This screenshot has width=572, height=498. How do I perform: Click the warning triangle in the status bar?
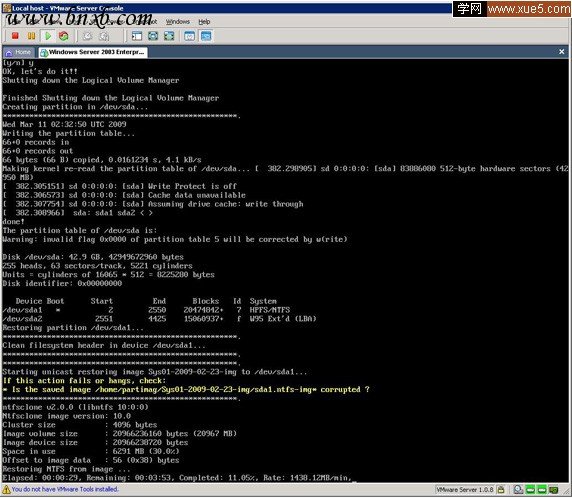tap(6, 489)
